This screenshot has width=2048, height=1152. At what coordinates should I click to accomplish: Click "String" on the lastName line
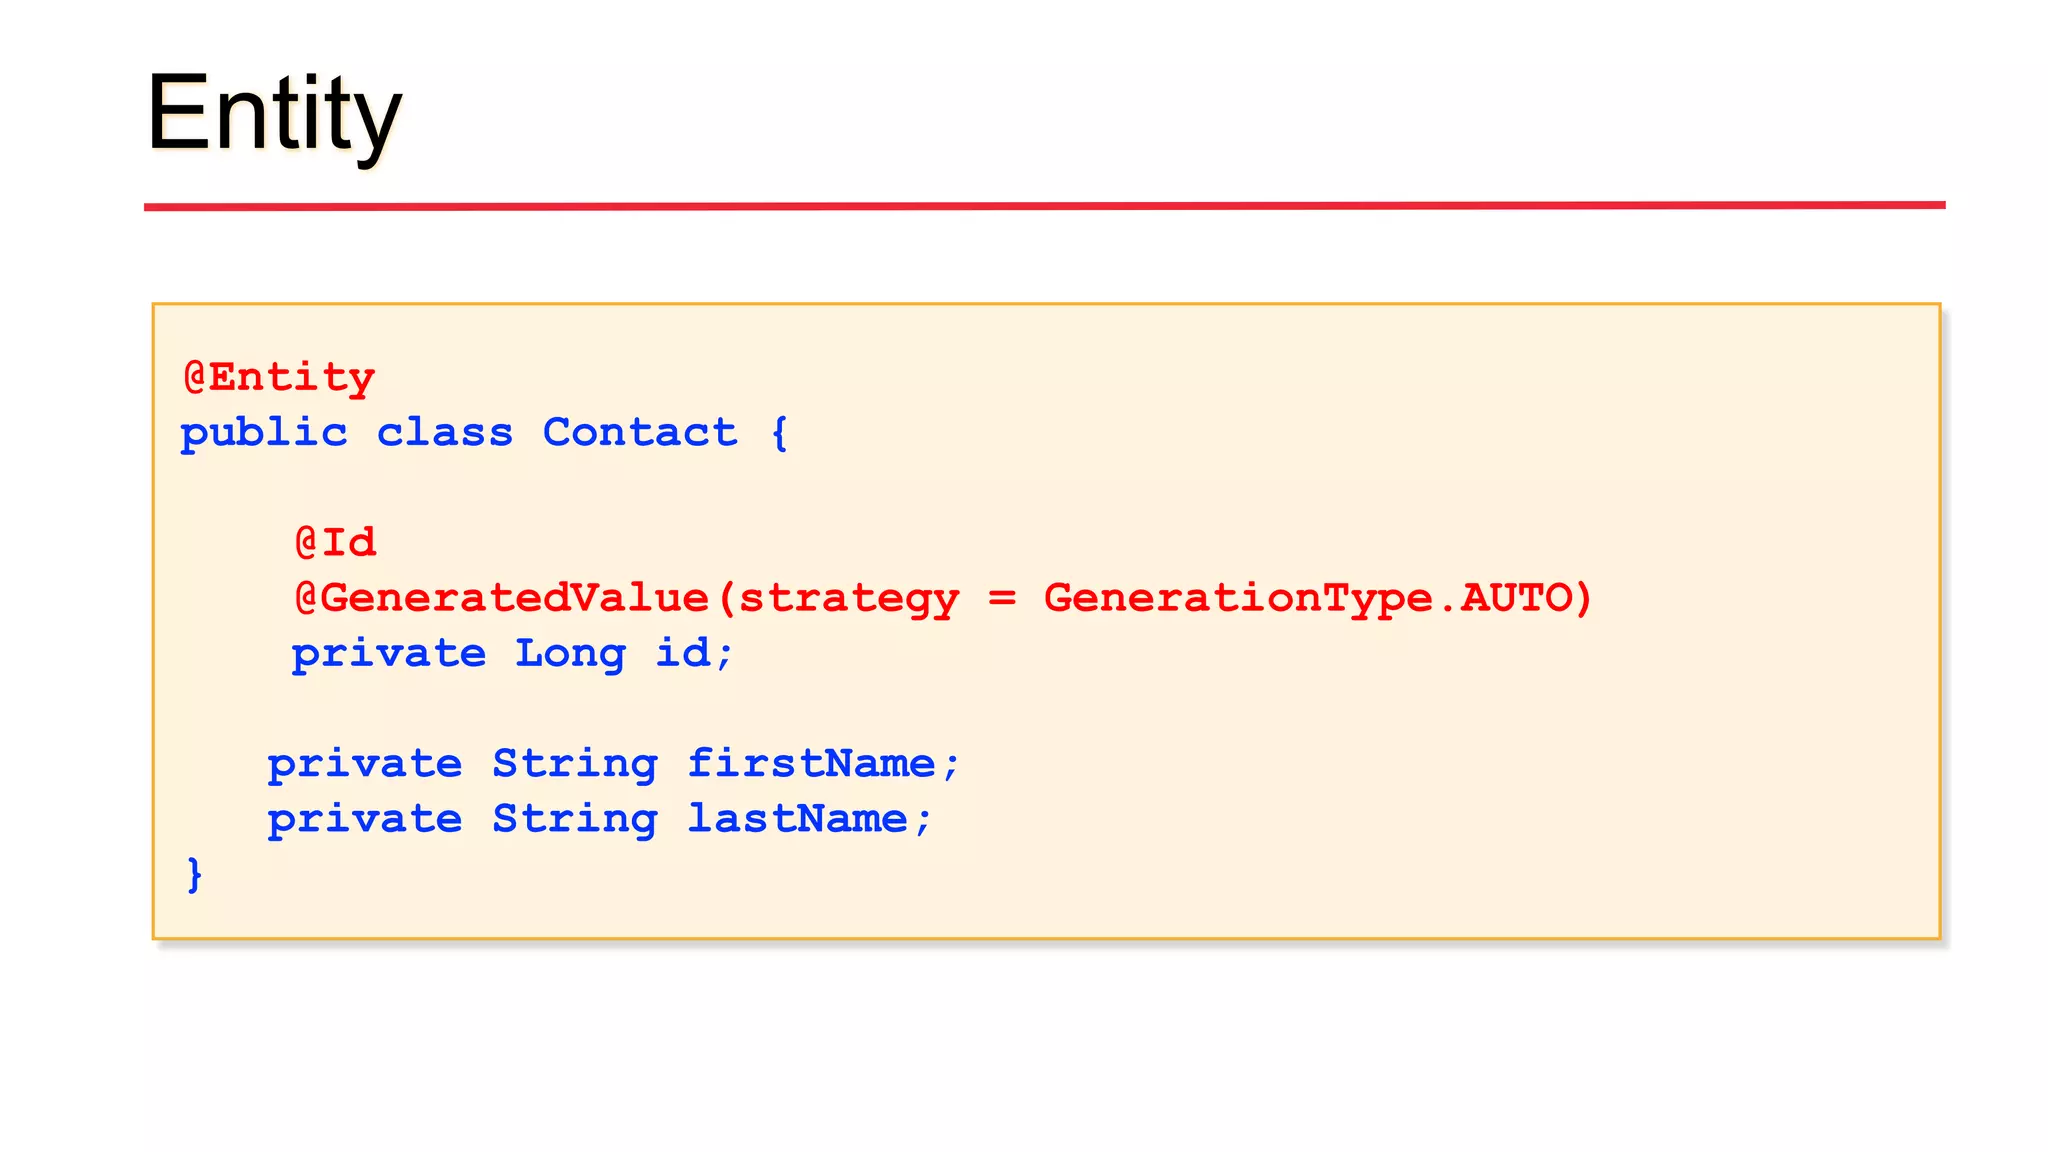[x=575, y=819]
